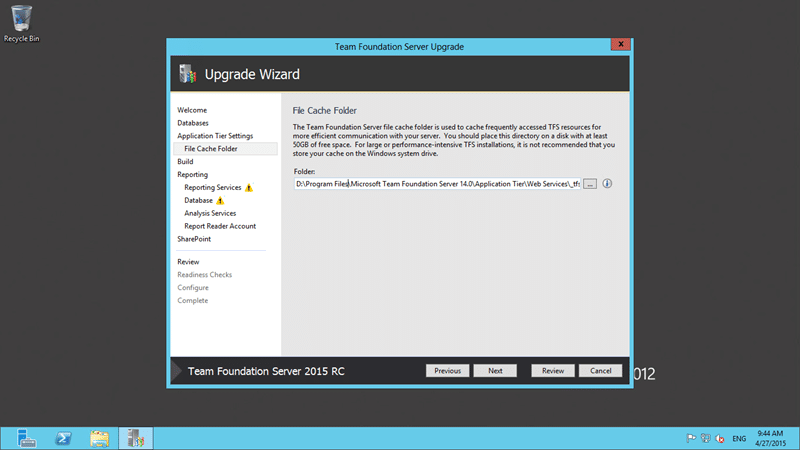Select the Reporting step

coord(192,174)
